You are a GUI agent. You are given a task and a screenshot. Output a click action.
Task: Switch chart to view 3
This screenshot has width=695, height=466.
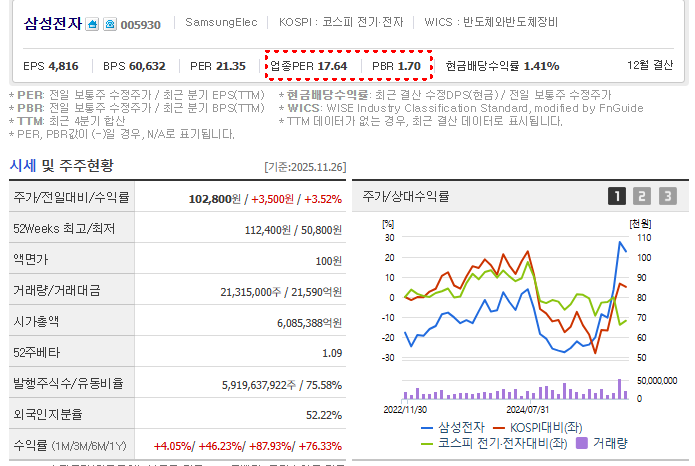pyautogui.click(x=668, y=196)
